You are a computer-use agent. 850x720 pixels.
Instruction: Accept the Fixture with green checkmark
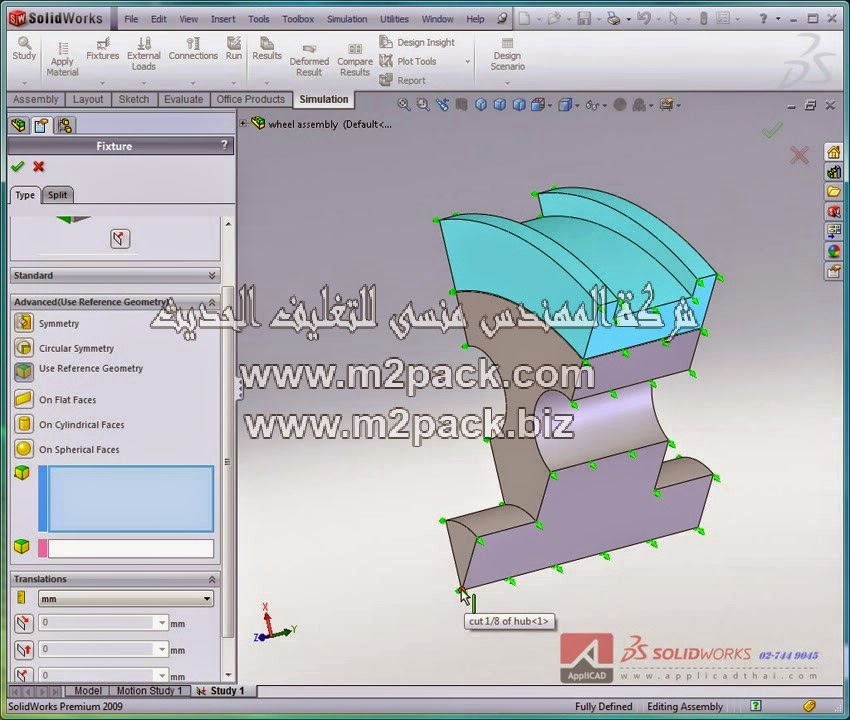17,166
